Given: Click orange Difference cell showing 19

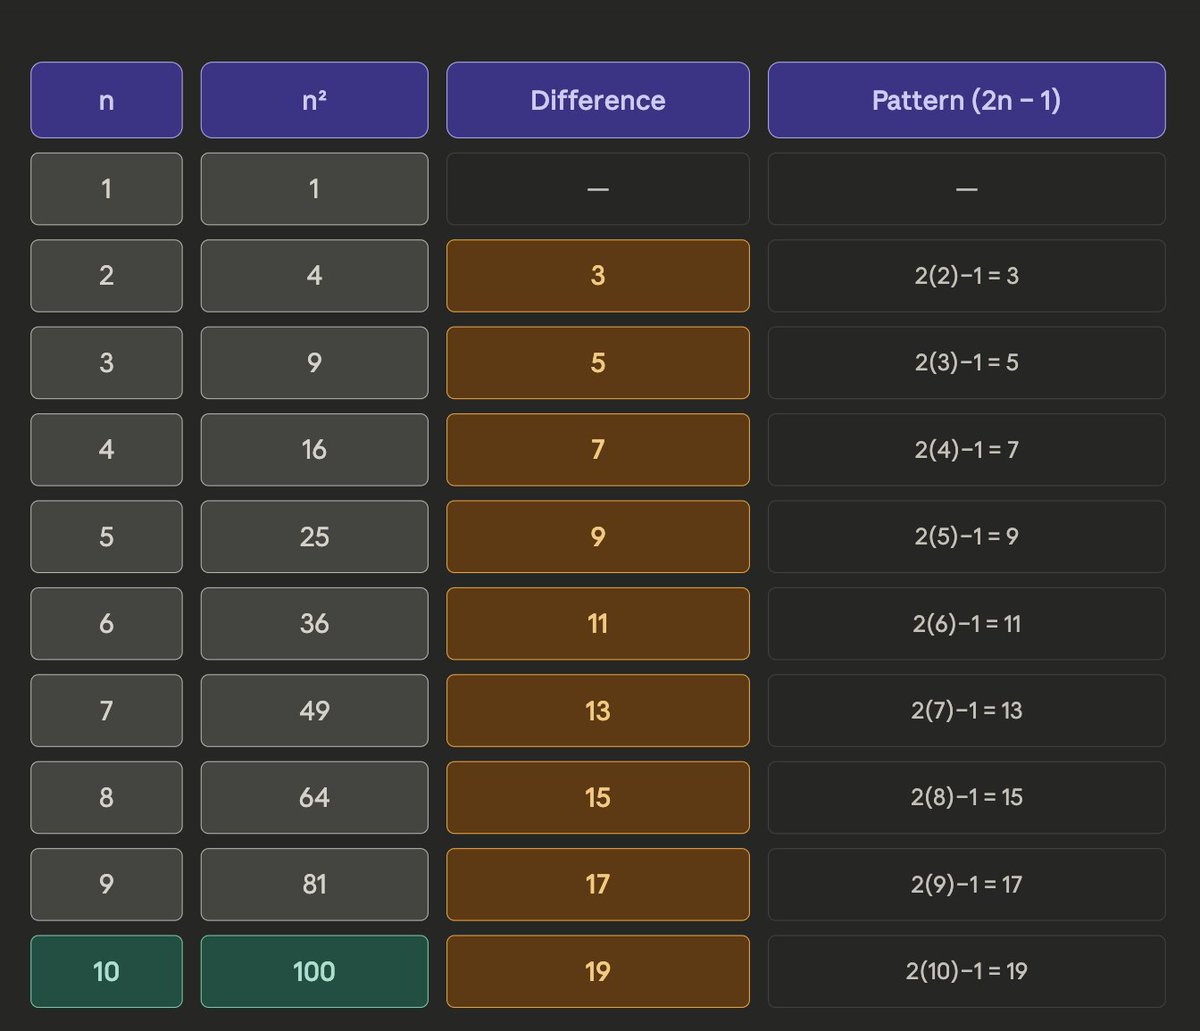Looking at the screenshot, I should tap(598, 971).
